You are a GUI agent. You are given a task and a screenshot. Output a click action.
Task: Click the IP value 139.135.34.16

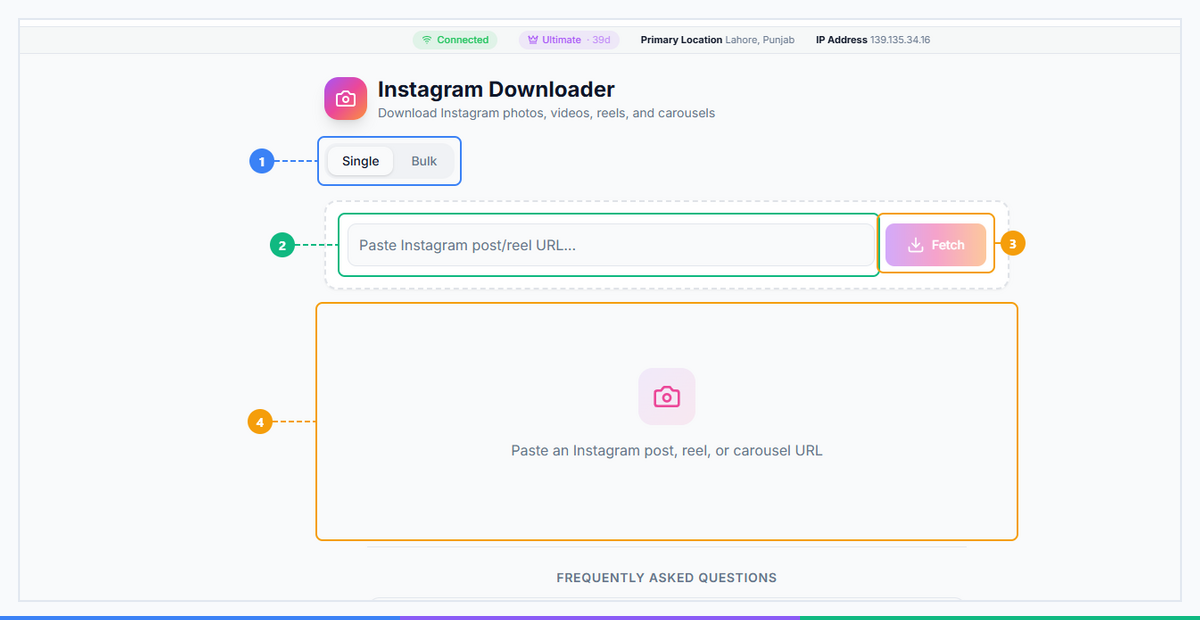tap(900, 40)
